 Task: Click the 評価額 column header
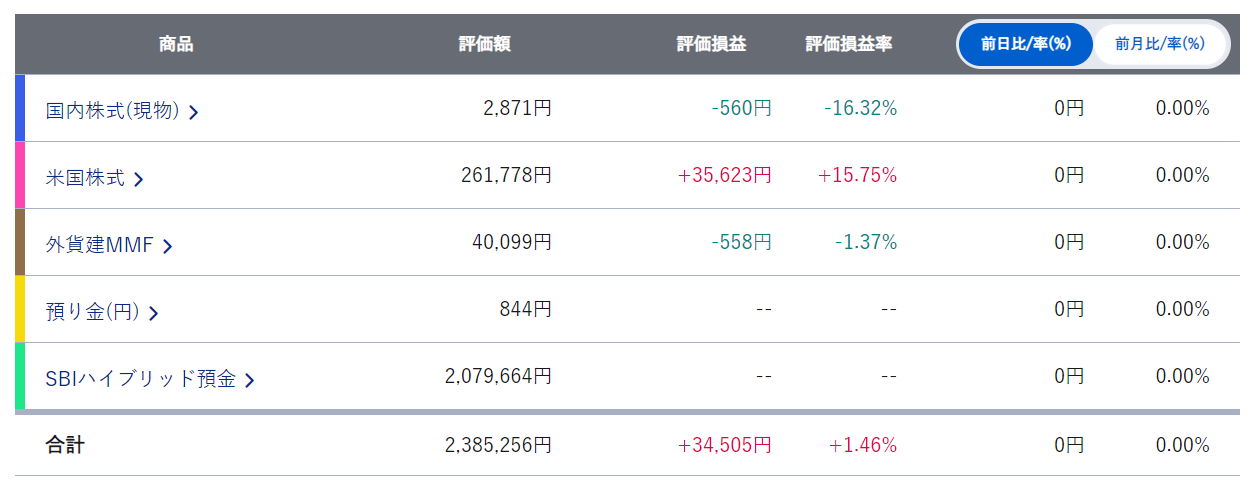[x=485, y=44]
